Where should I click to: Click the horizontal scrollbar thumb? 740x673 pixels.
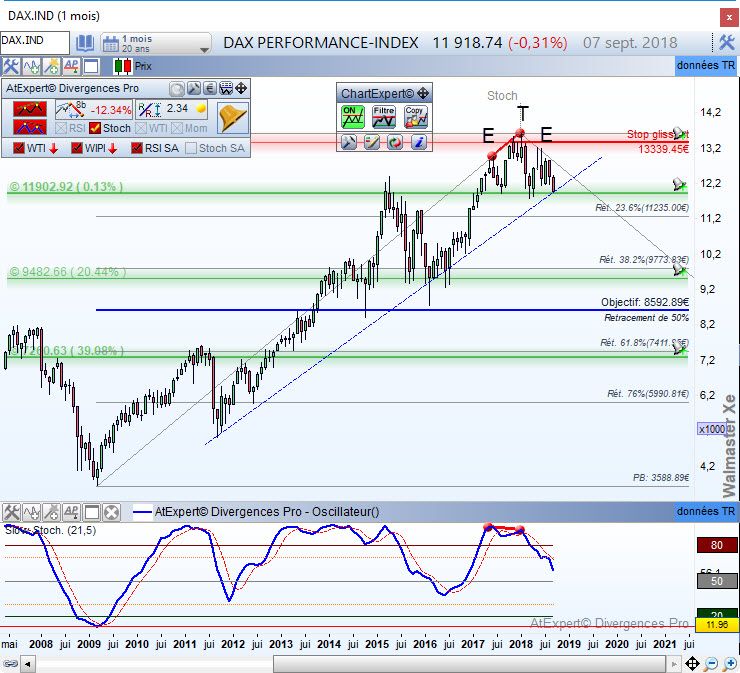(469, 664)
